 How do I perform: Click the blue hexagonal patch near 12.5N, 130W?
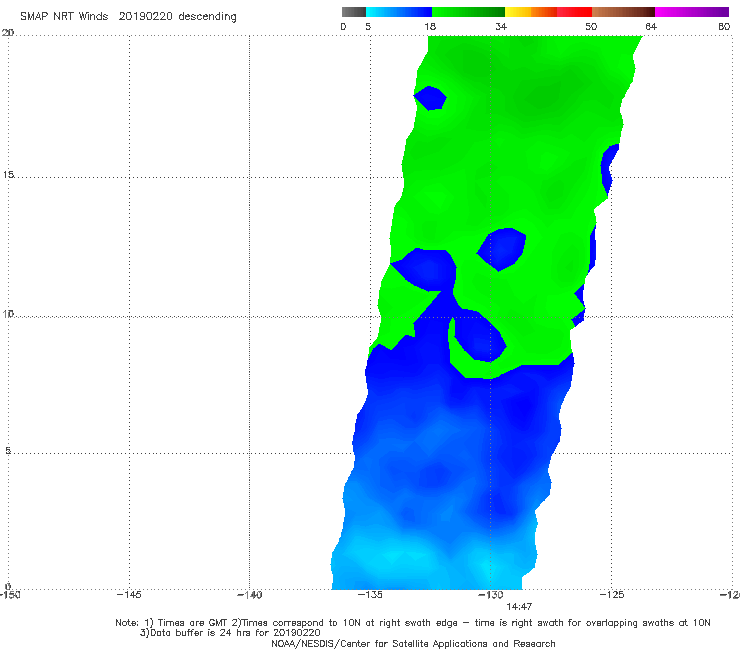(502, 249)
